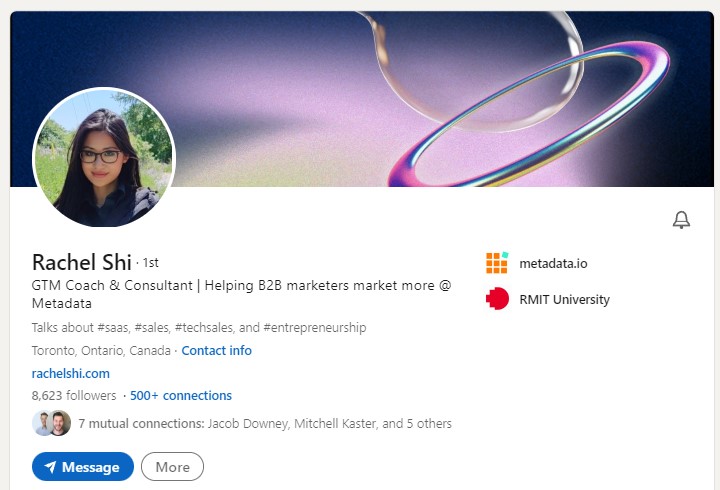The height and width of the screenshot is (490, 720).
Task: Click the metadata.io company name
Action: click(x=553, y=263)
